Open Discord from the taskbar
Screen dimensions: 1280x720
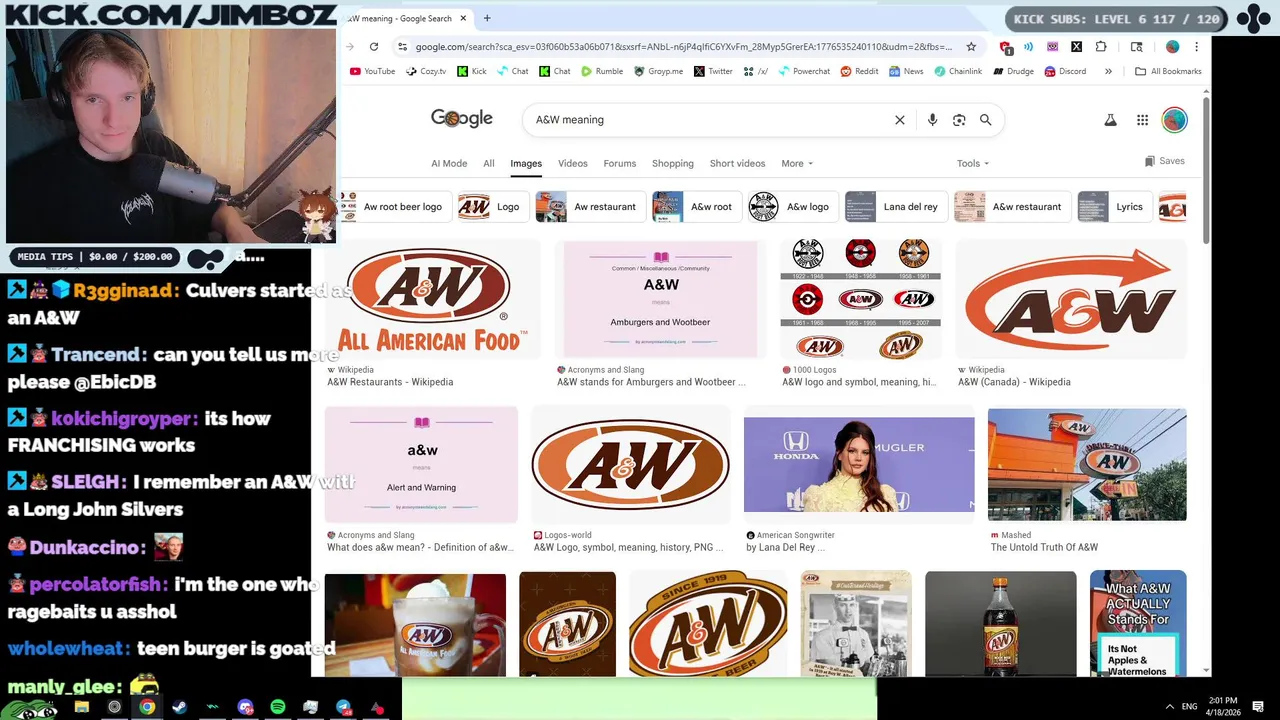coord(245,707)
